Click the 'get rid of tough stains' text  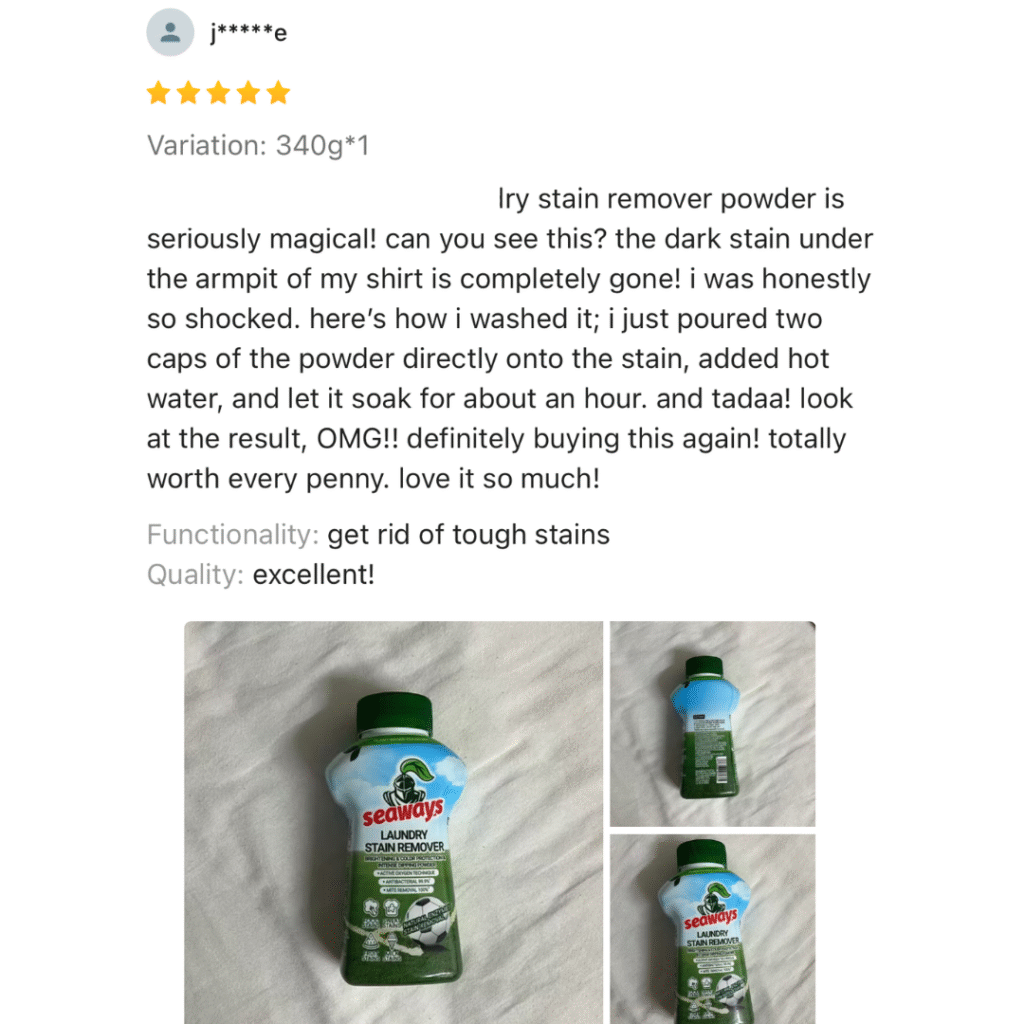[468, 534]
